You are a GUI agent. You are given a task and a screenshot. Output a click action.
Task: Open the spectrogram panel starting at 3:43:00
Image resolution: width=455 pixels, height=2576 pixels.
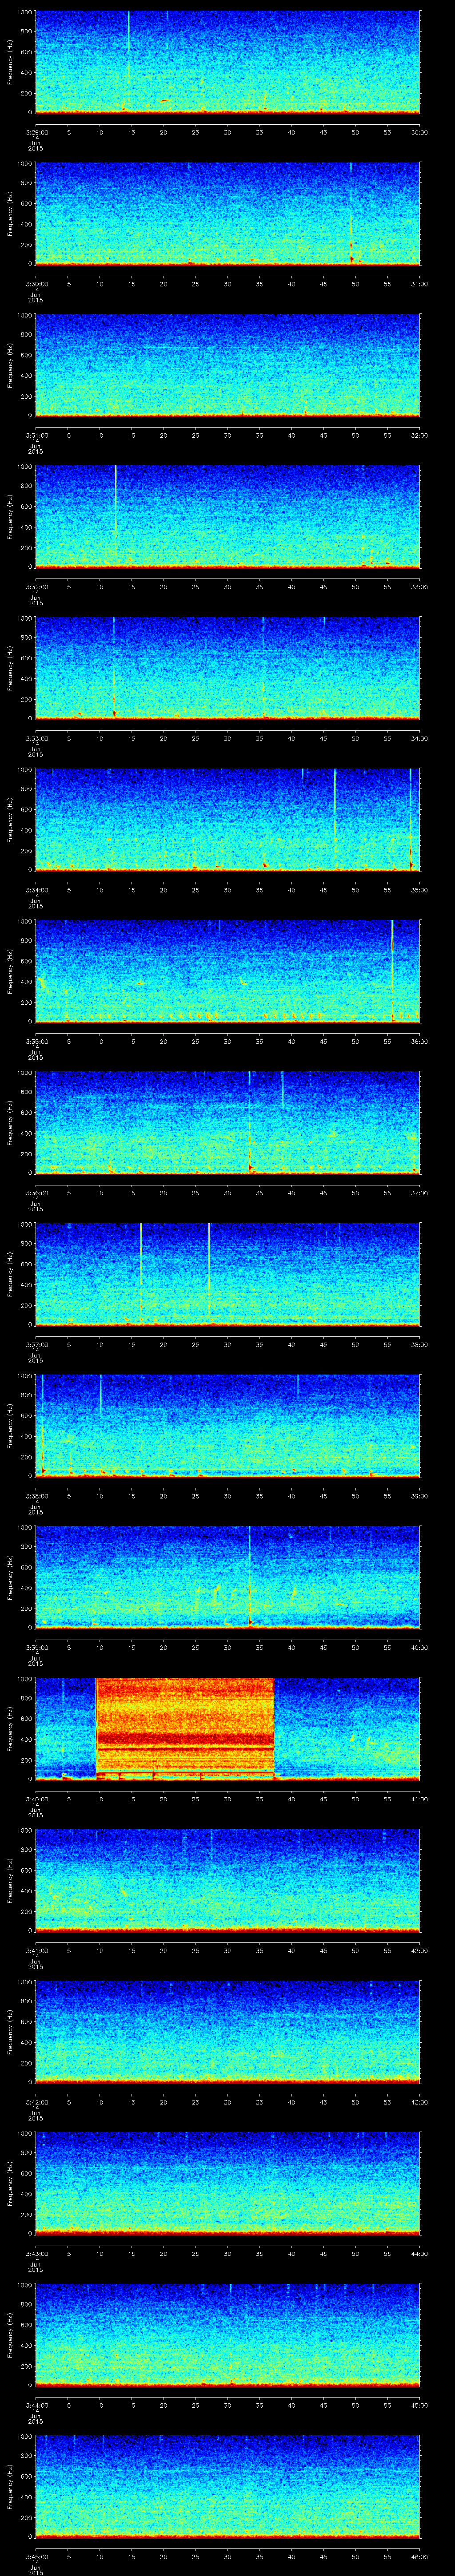pyautogui.click(x=227, y=2183)
